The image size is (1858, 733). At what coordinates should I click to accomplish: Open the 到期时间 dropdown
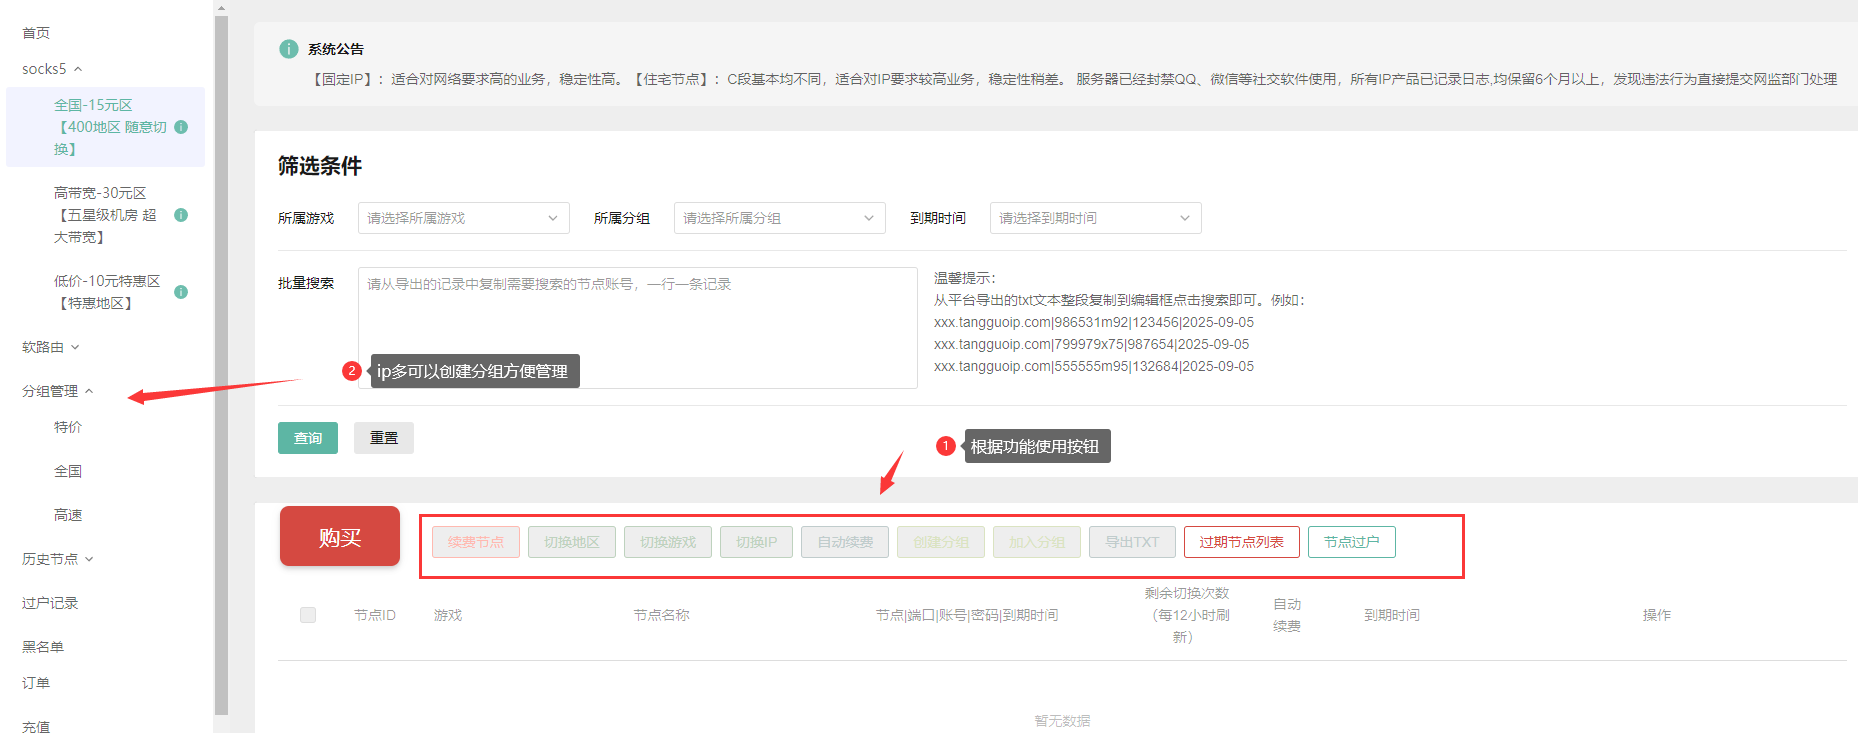coord(1095,218)
